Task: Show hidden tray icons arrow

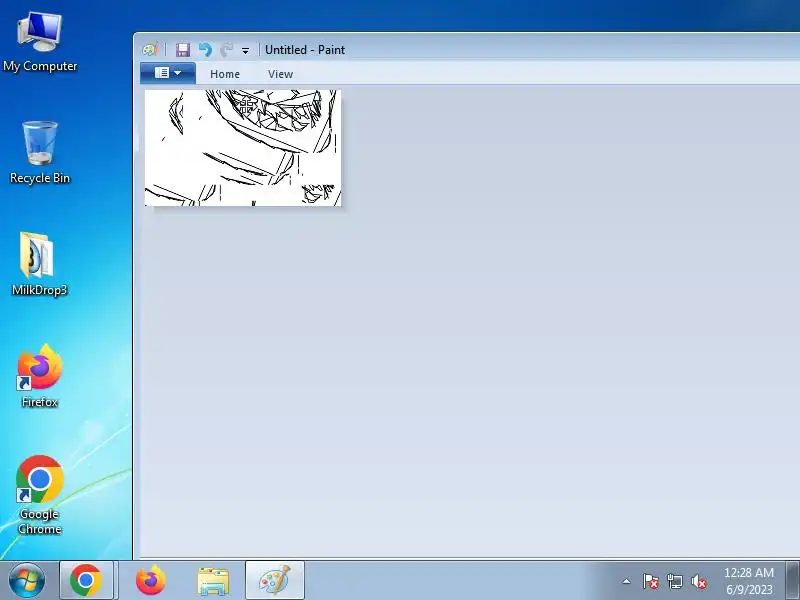Action: coord(627,581)
